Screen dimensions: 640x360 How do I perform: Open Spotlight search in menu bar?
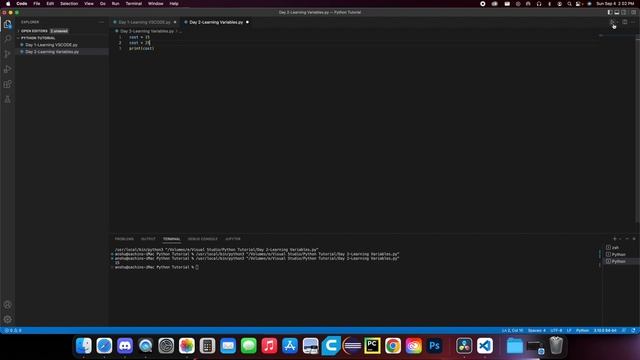point(569,4)
